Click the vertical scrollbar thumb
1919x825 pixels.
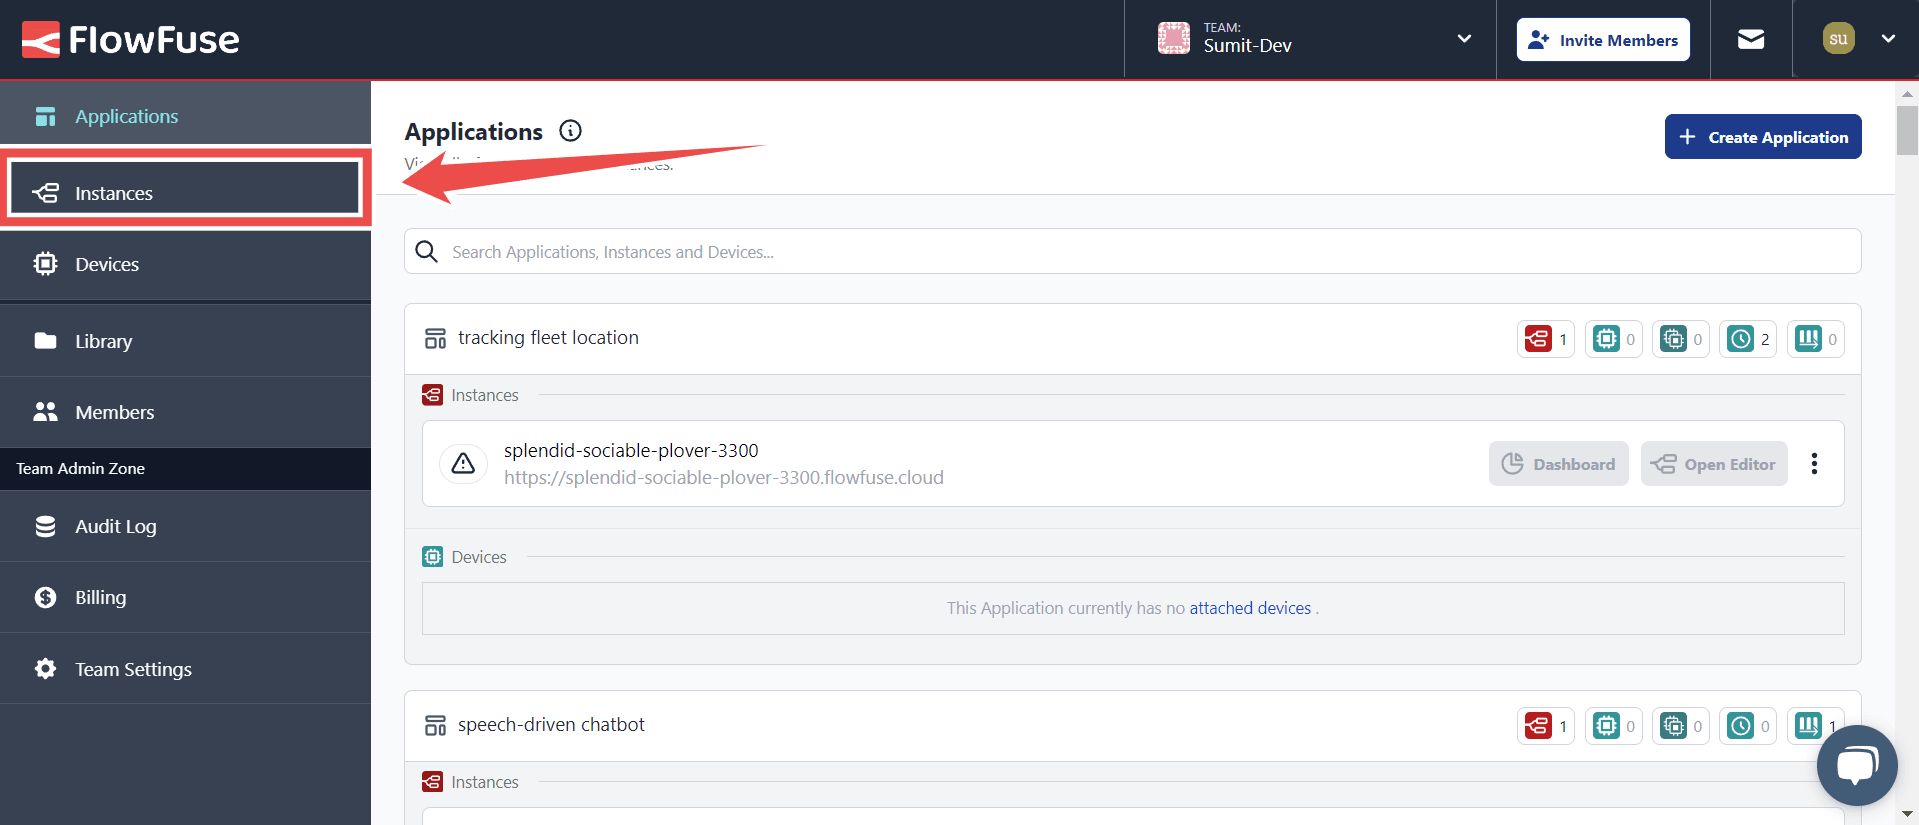(1907, 130)
